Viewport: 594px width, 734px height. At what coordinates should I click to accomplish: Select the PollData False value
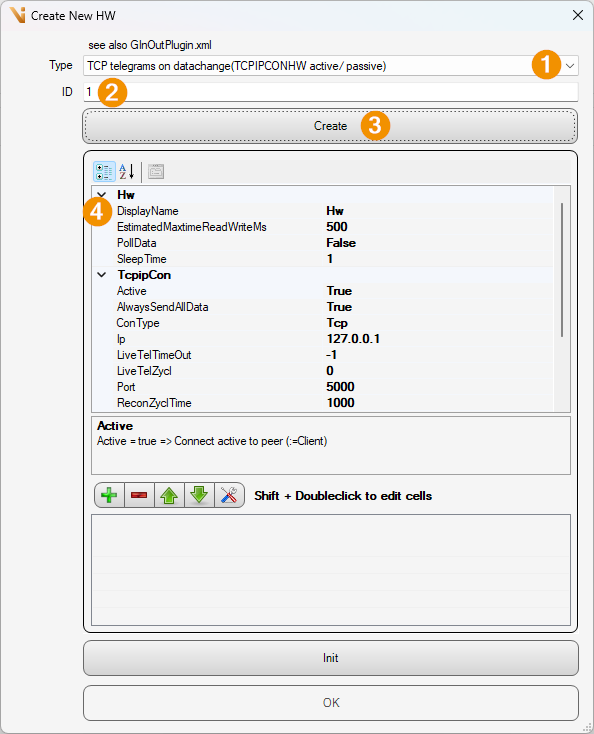[341, 243]
